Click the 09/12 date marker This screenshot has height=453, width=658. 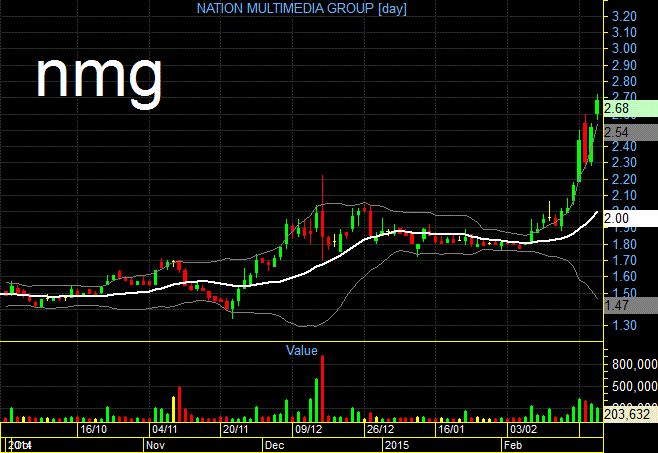(x=308, y=429)
